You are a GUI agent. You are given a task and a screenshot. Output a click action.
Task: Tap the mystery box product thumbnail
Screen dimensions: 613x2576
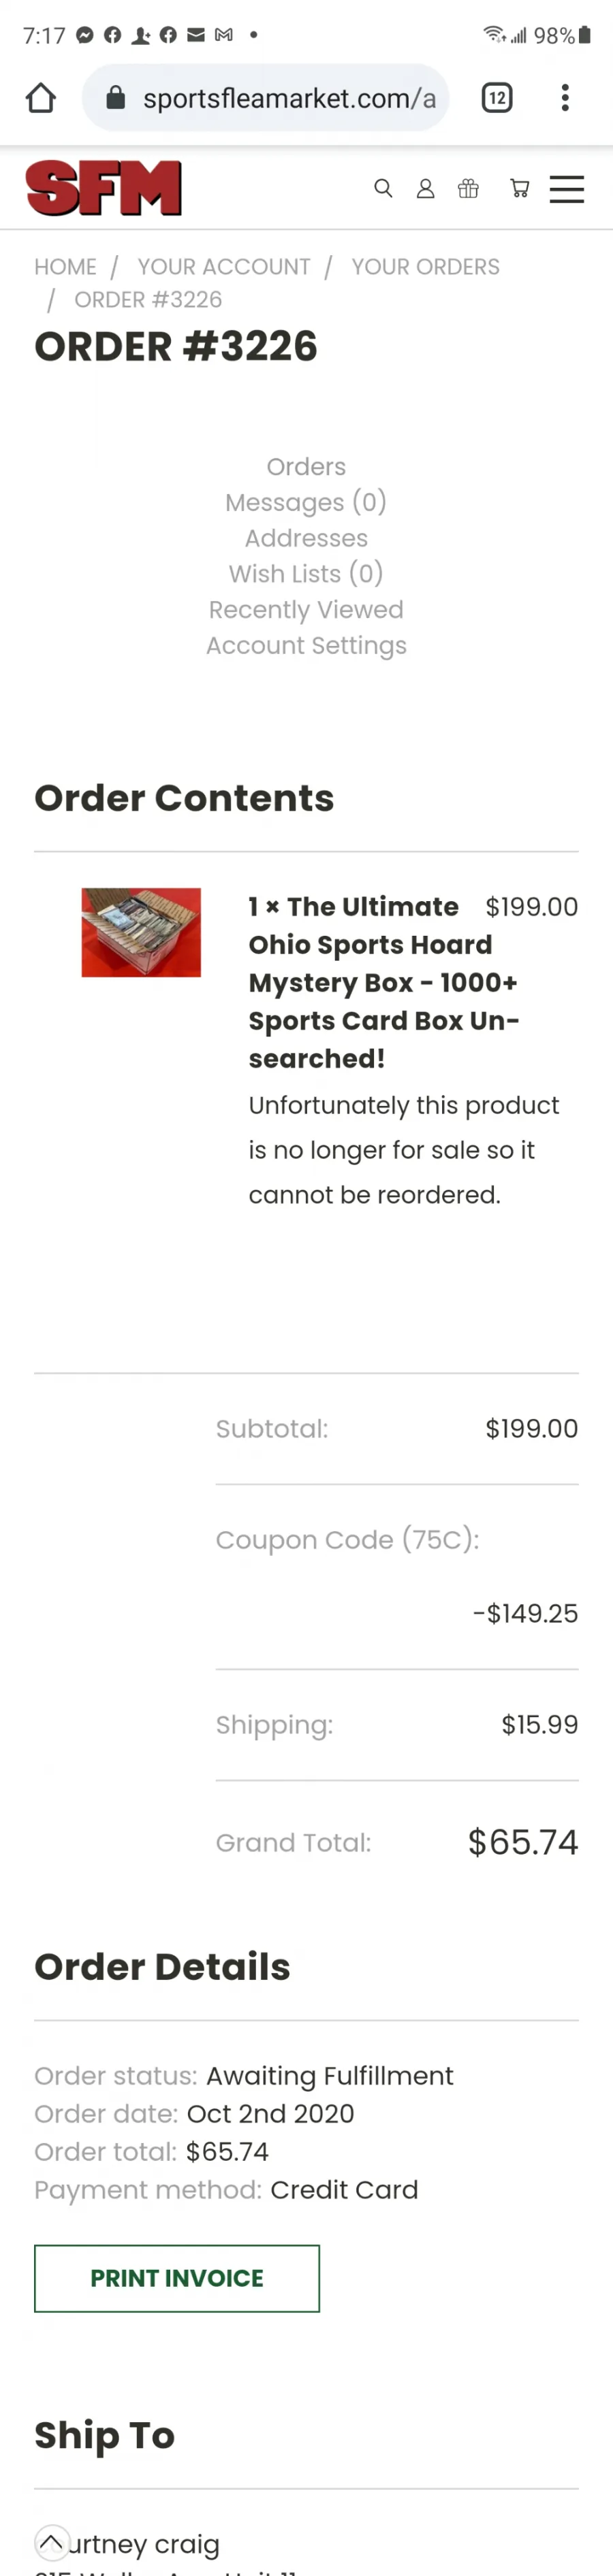[x=141, y=932]
